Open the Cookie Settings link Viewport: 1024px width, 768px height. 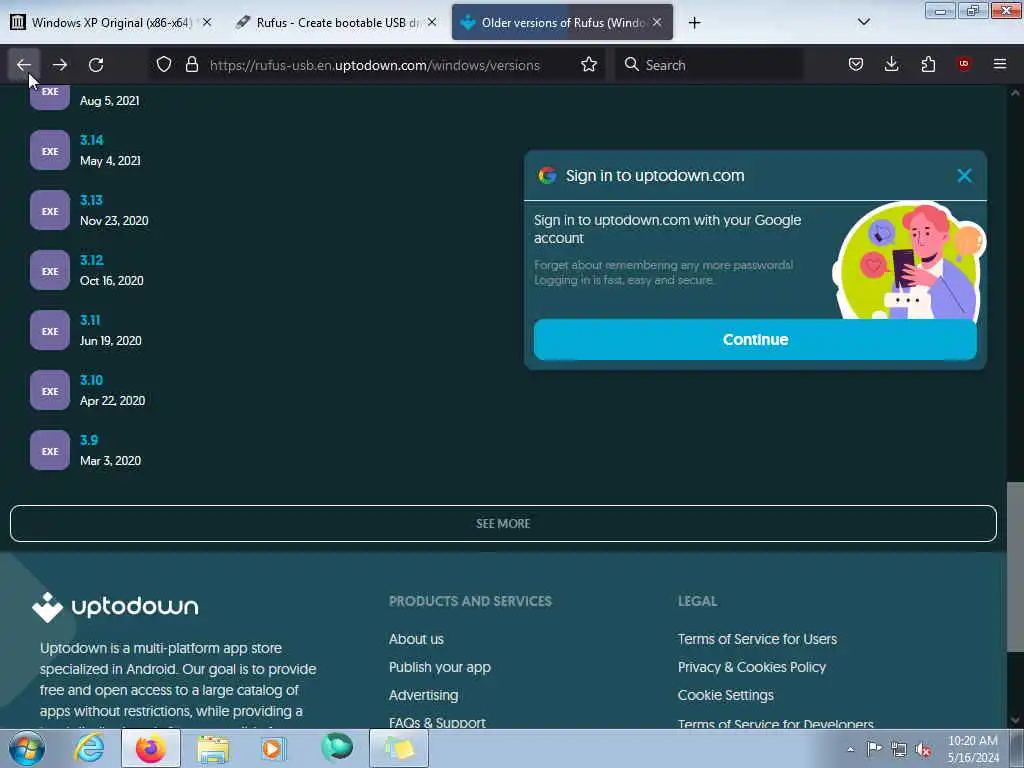[x=726, y=696]
